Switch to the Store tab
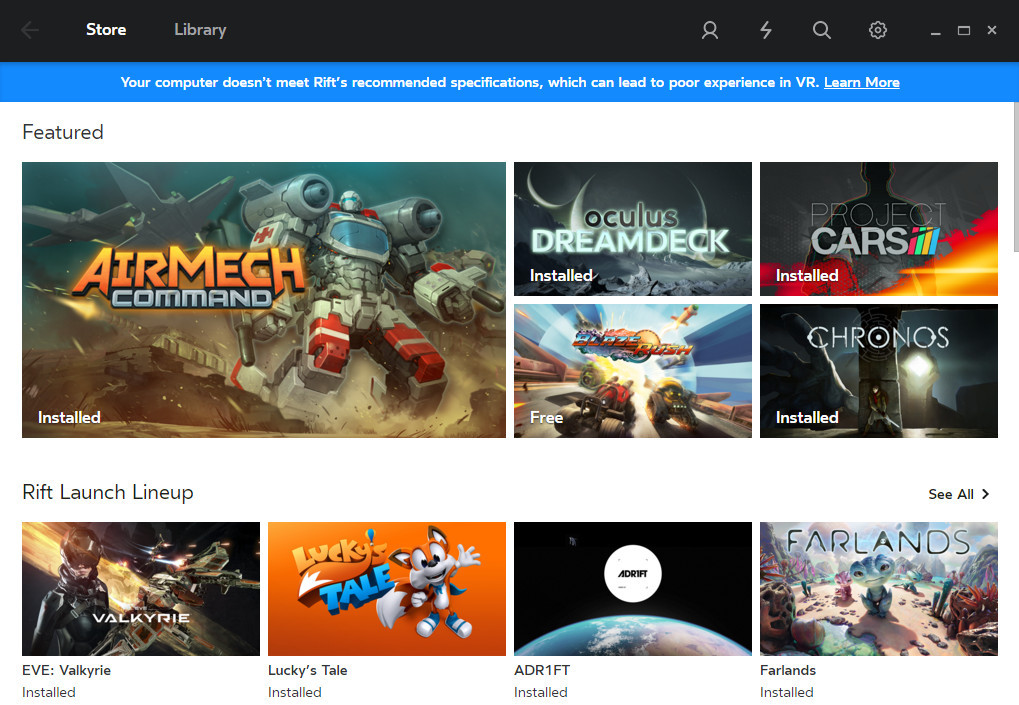 click(x=106, y=30)
